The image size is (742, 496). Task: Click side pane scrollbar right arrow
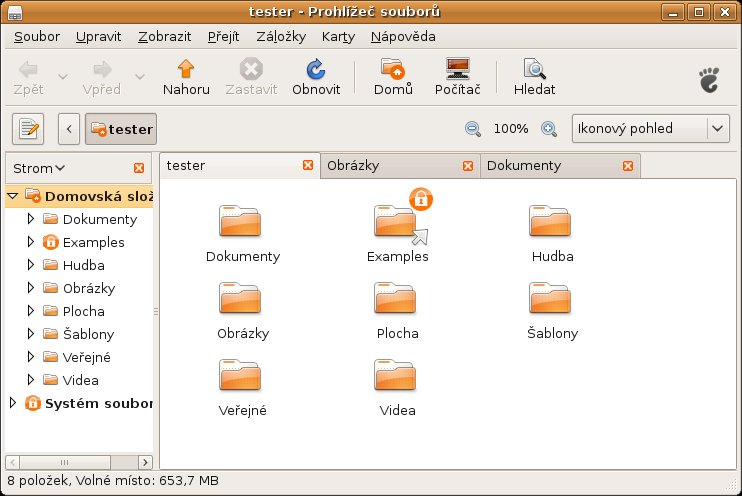click(145, 462)
